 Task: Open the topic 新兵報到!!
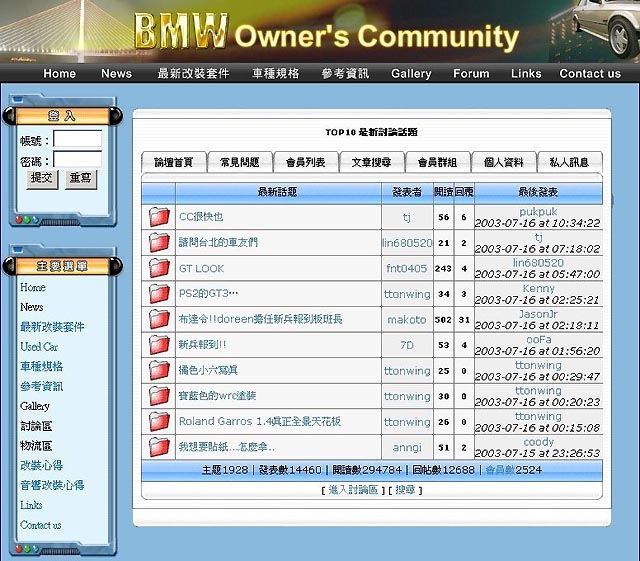pos(202,345)
